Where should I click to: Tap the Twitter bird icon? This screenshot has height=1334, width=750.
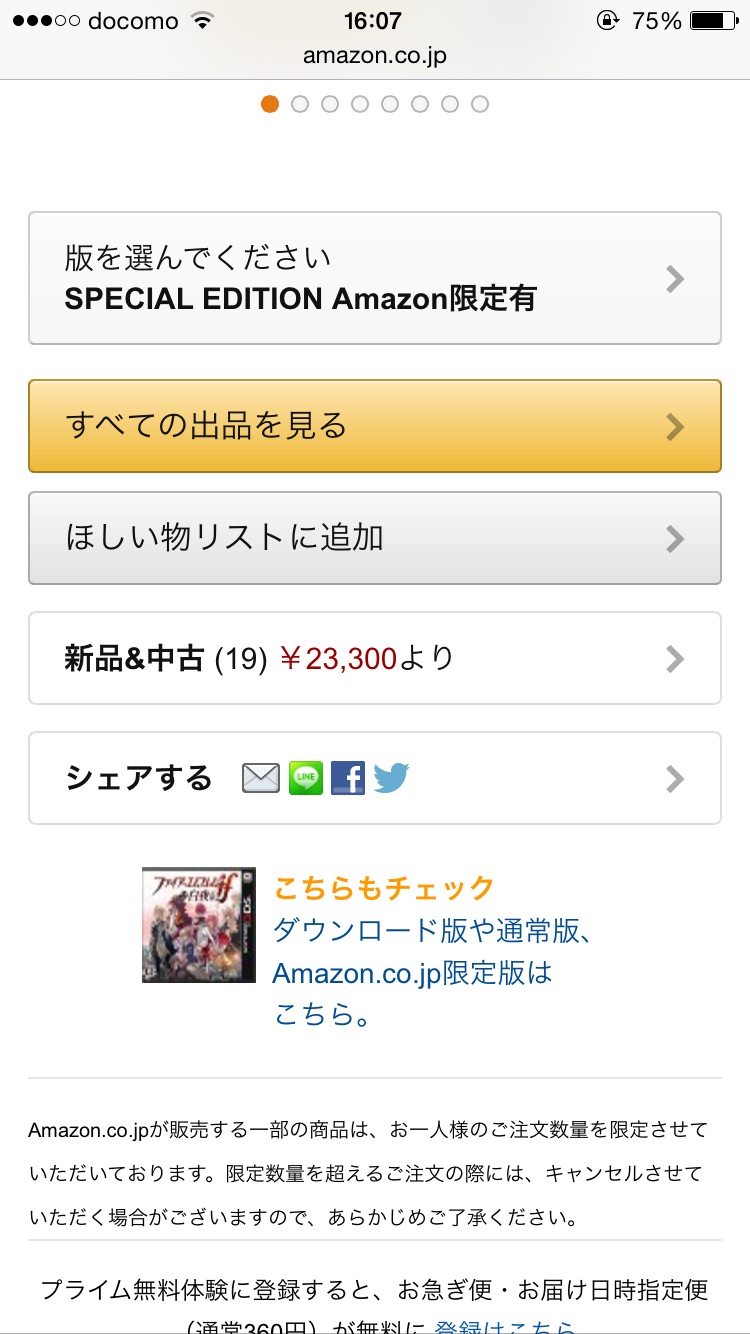391,778
